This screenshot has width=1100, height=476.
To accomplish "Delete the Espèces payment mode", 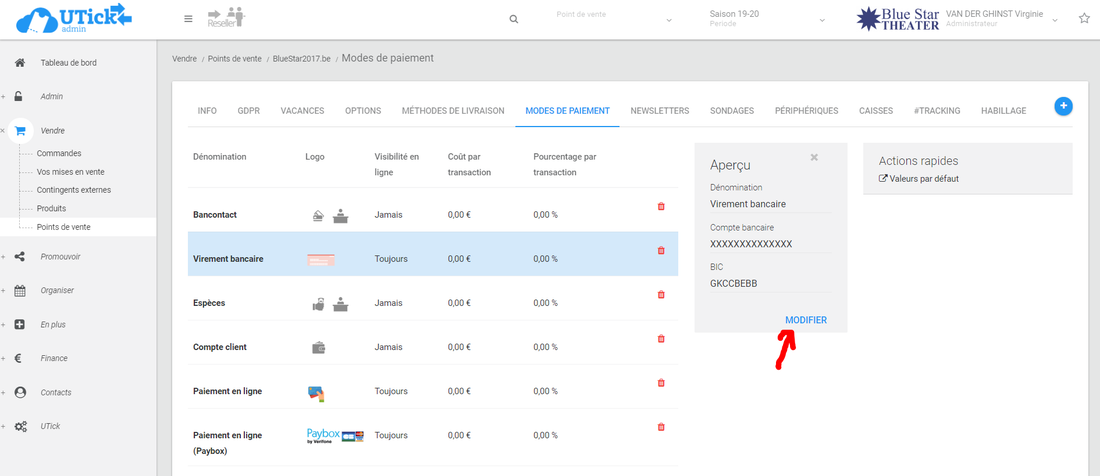I will [660, 294].
